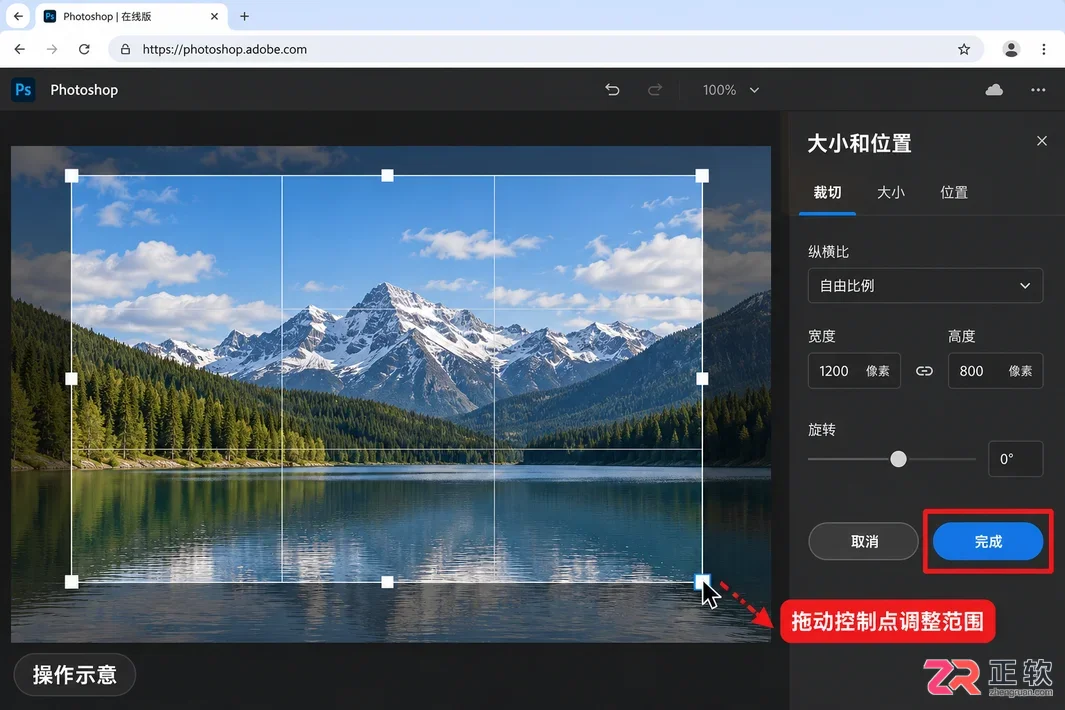Click the tab search arrow button
The height and width of the screenshot is (710, 1065).
[x=18, y=16]
